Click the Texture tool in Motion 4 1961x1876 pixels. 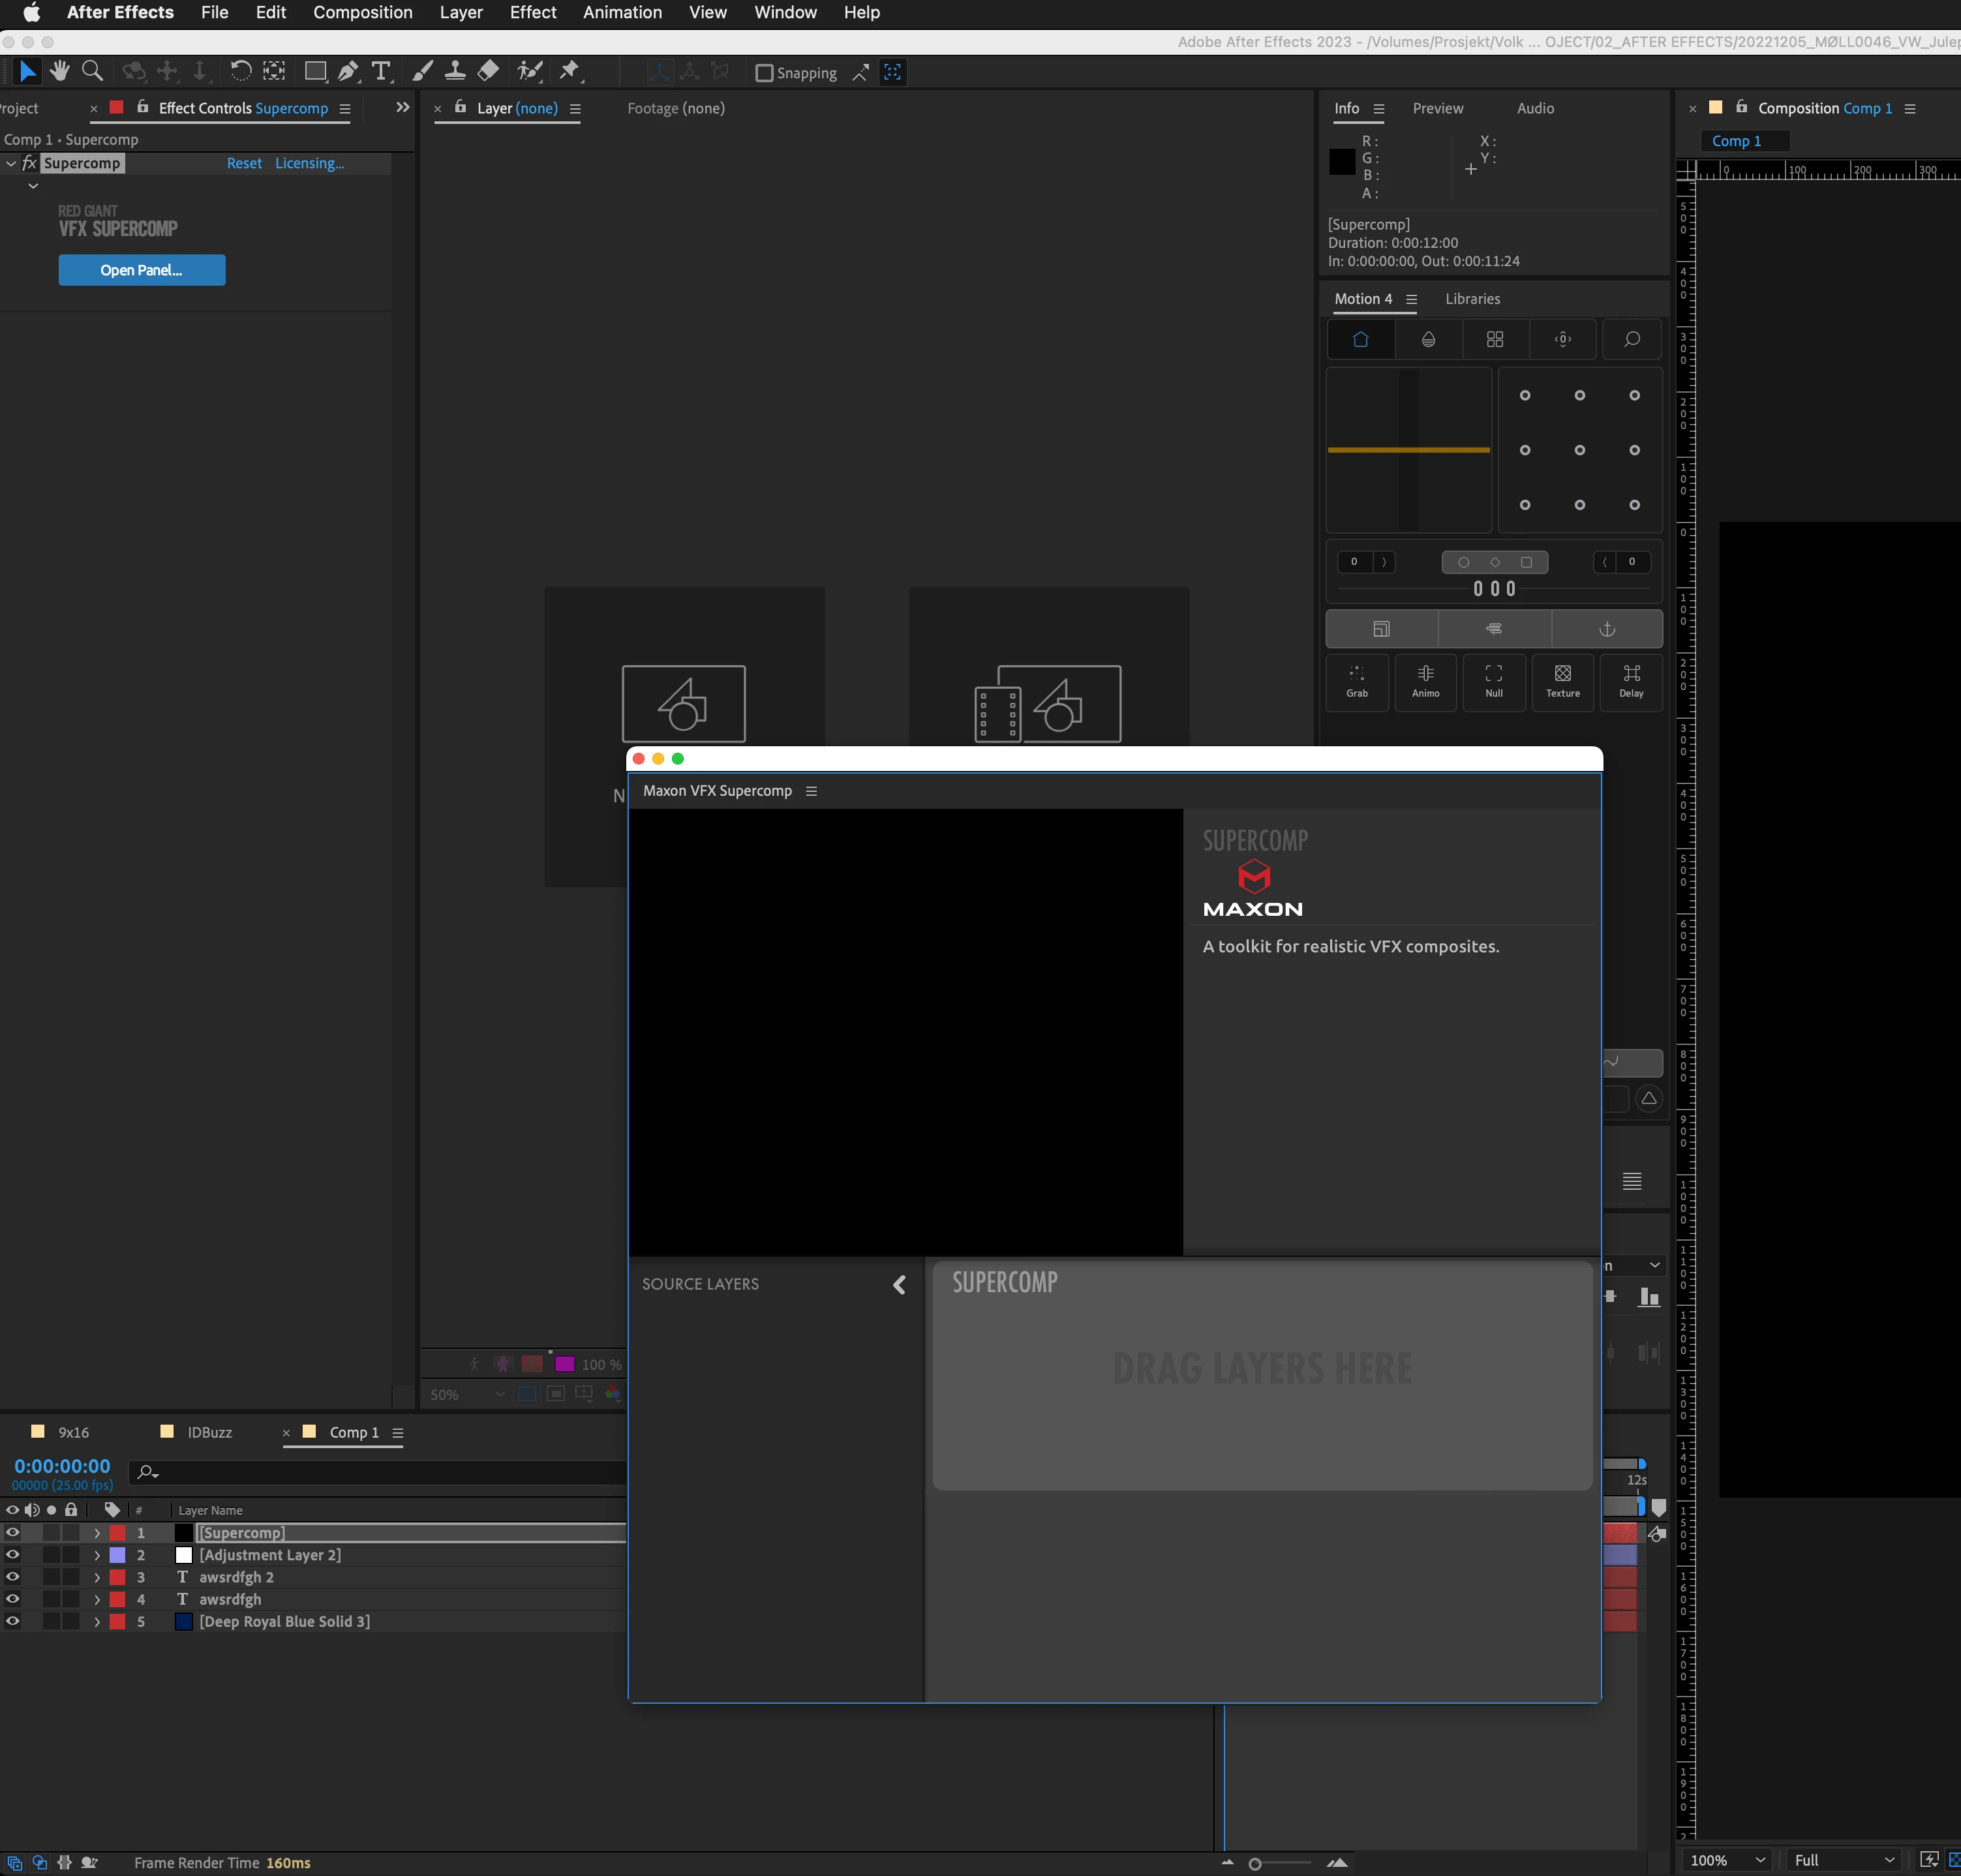(x=1562, y=681)
